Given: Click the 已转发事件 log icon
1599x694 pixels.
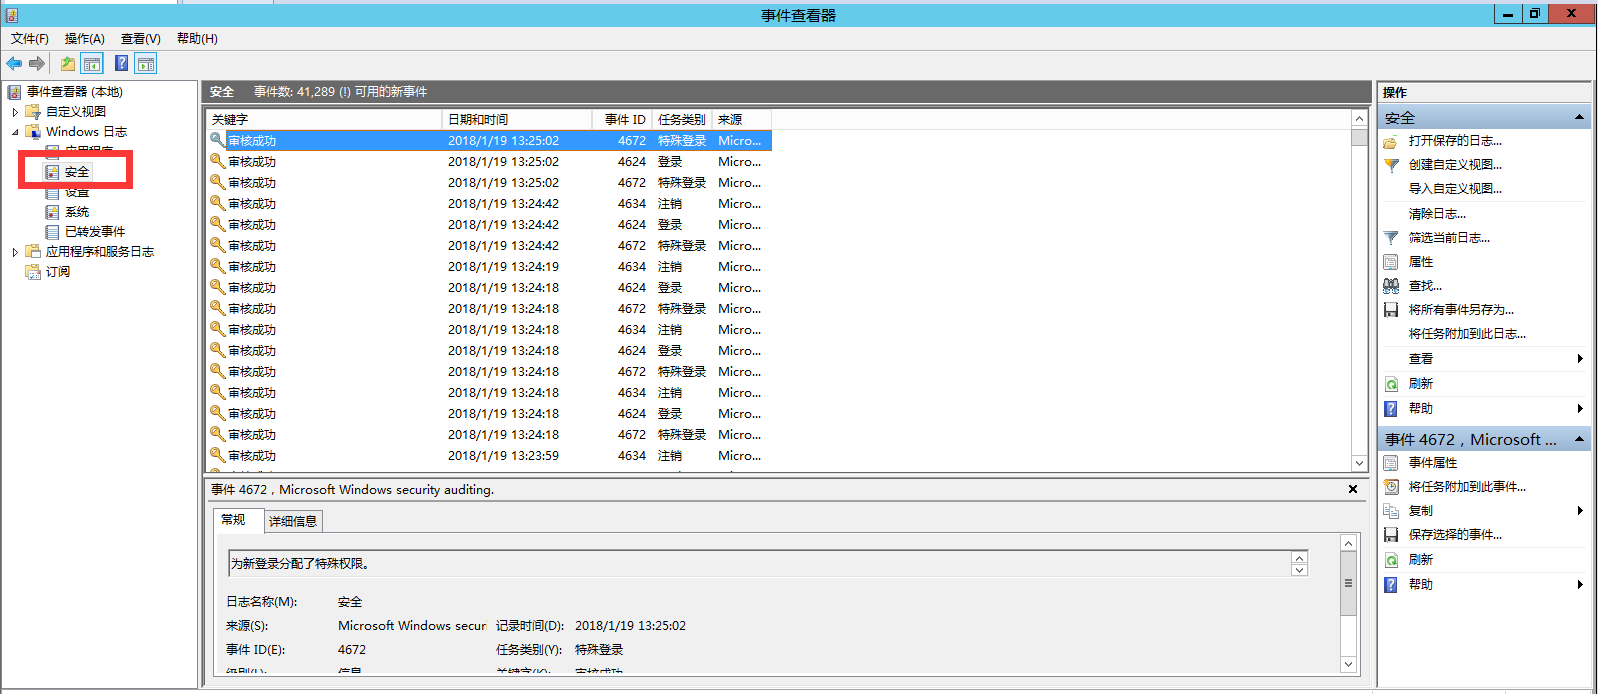Looking at the screenshot, I should point(52,232).
